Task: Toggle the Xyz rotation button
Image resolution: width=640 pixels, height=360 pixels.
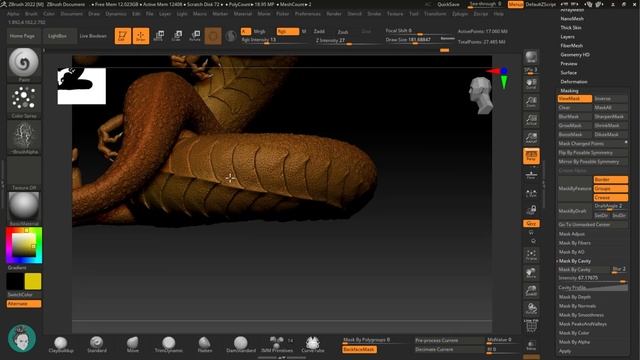Action: [531, 224]
